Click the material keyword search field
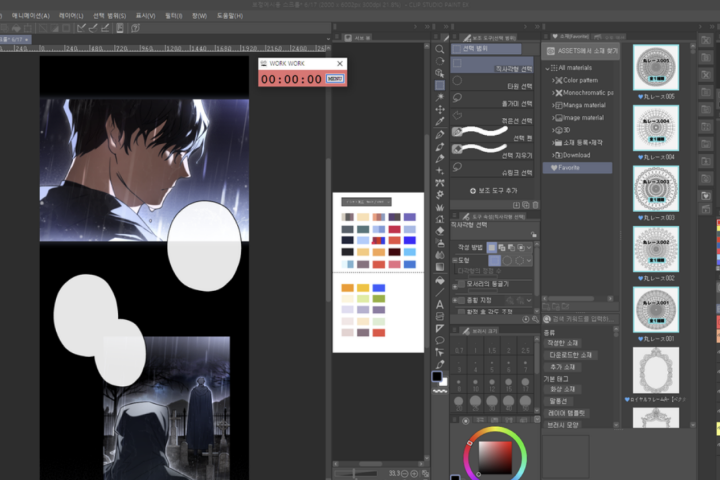Viewport: 720px width, 480px height. (x=580, y=319)
